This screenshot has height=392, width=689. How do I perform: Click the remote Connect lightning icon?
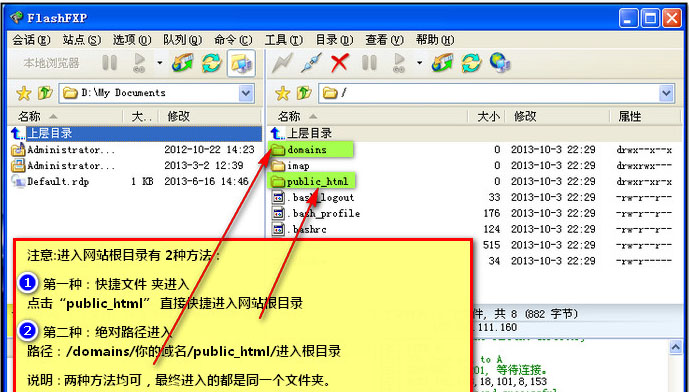click(282, 63)
